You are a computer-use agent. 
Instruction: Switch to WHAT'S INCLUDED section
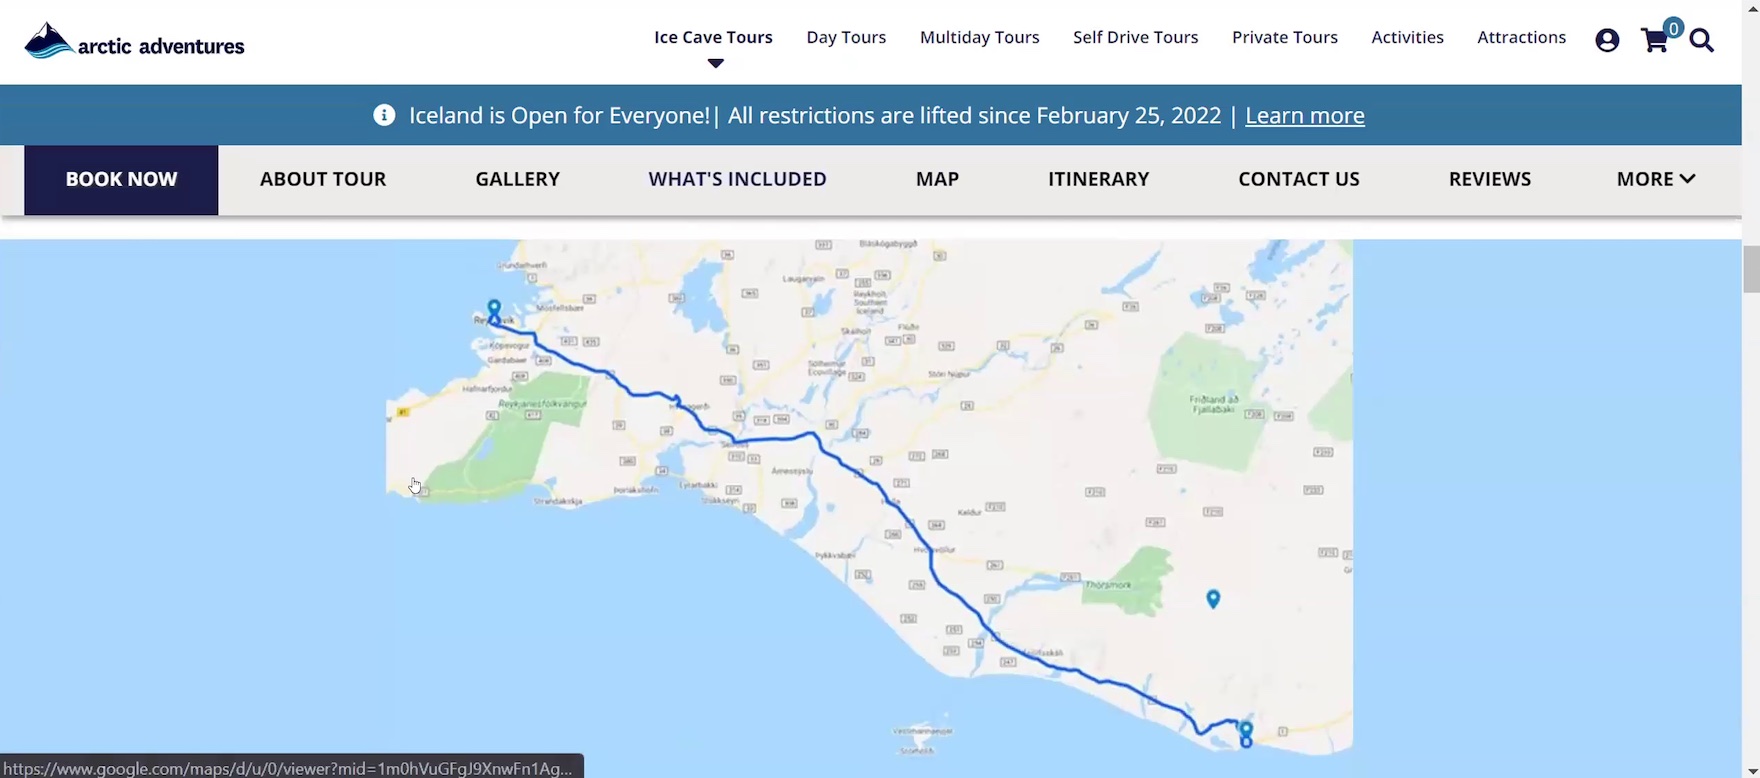pyautogui.click(x=737, y=179)
